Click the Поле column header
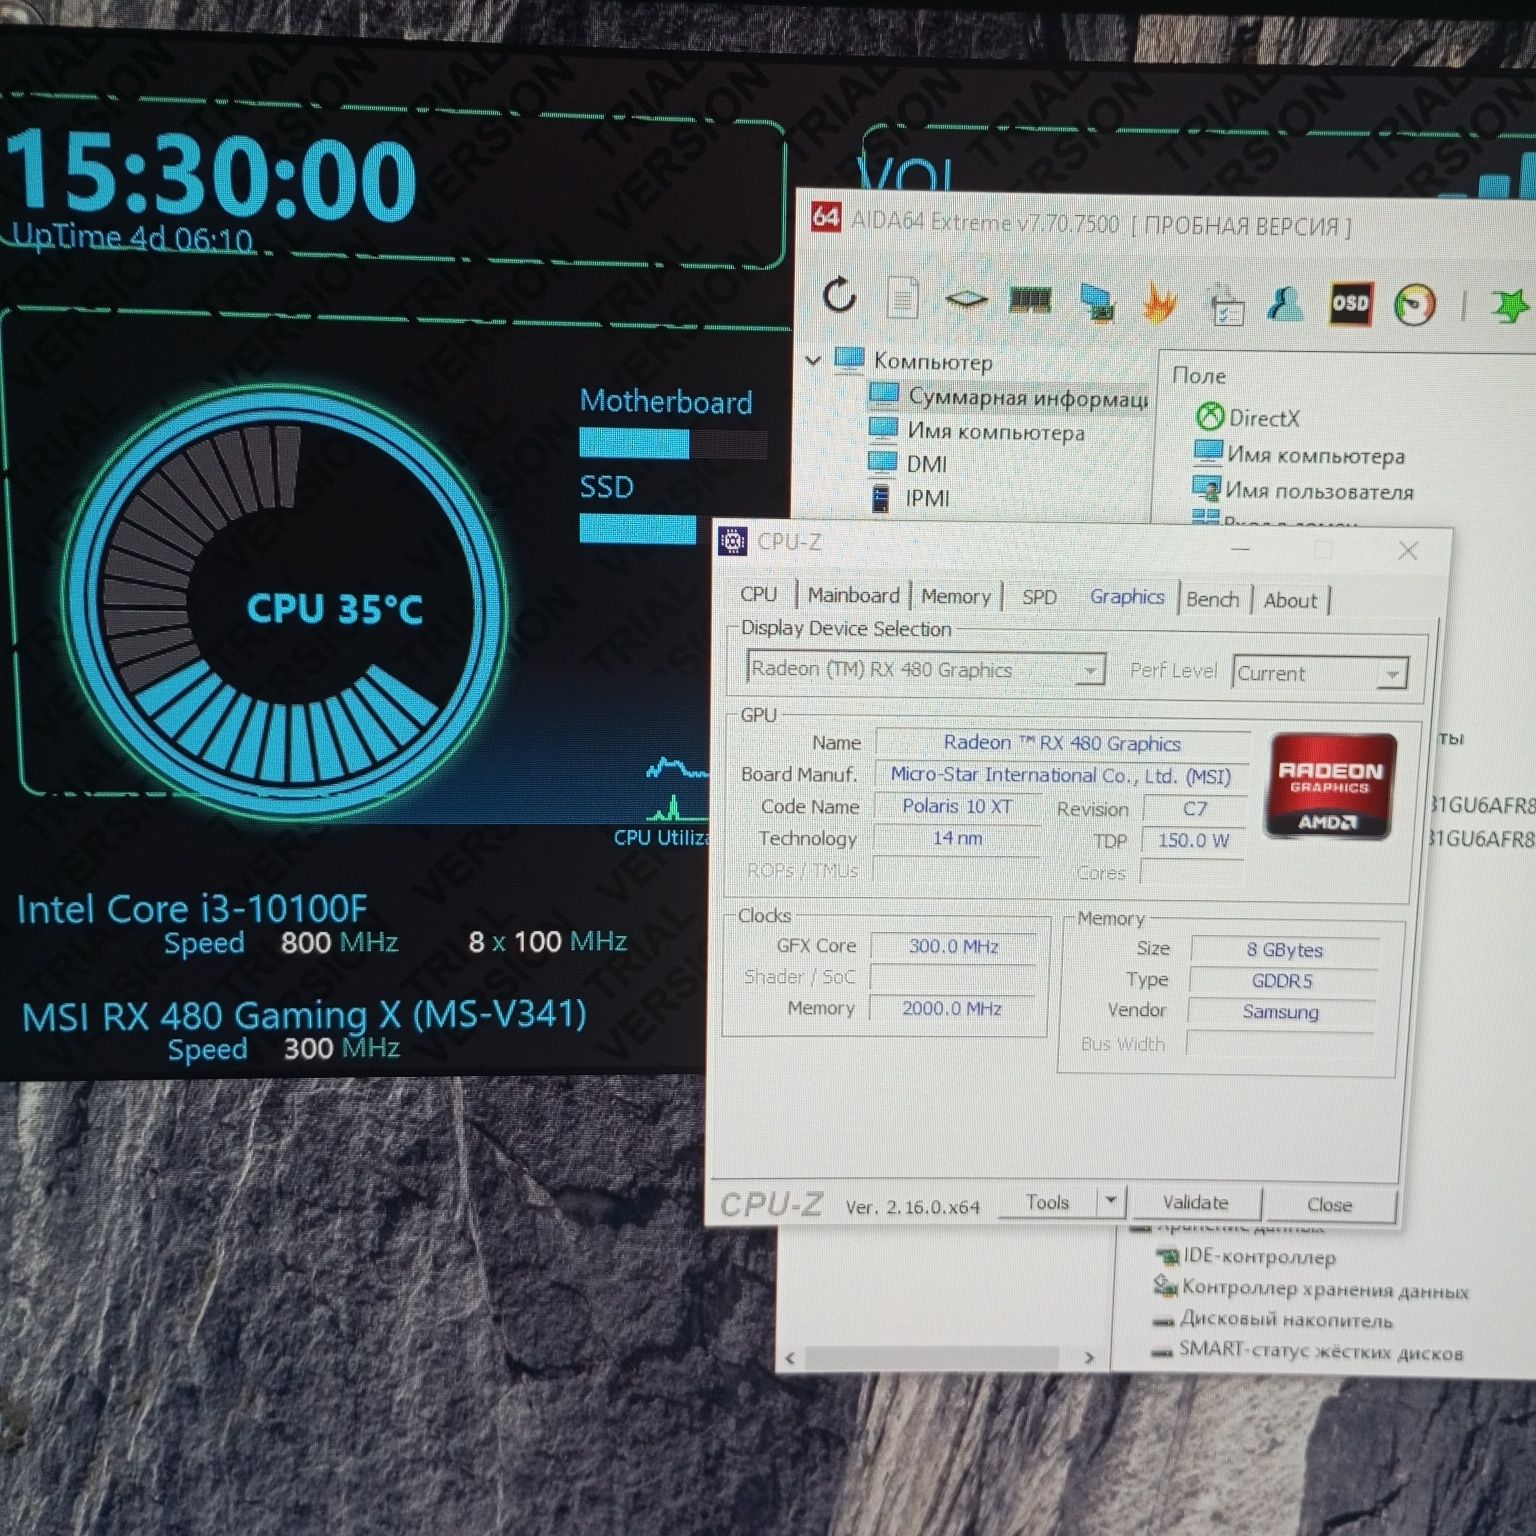Image resolution: width=1536 pixels, height=1536 pixels. (x=1198, y=375)
